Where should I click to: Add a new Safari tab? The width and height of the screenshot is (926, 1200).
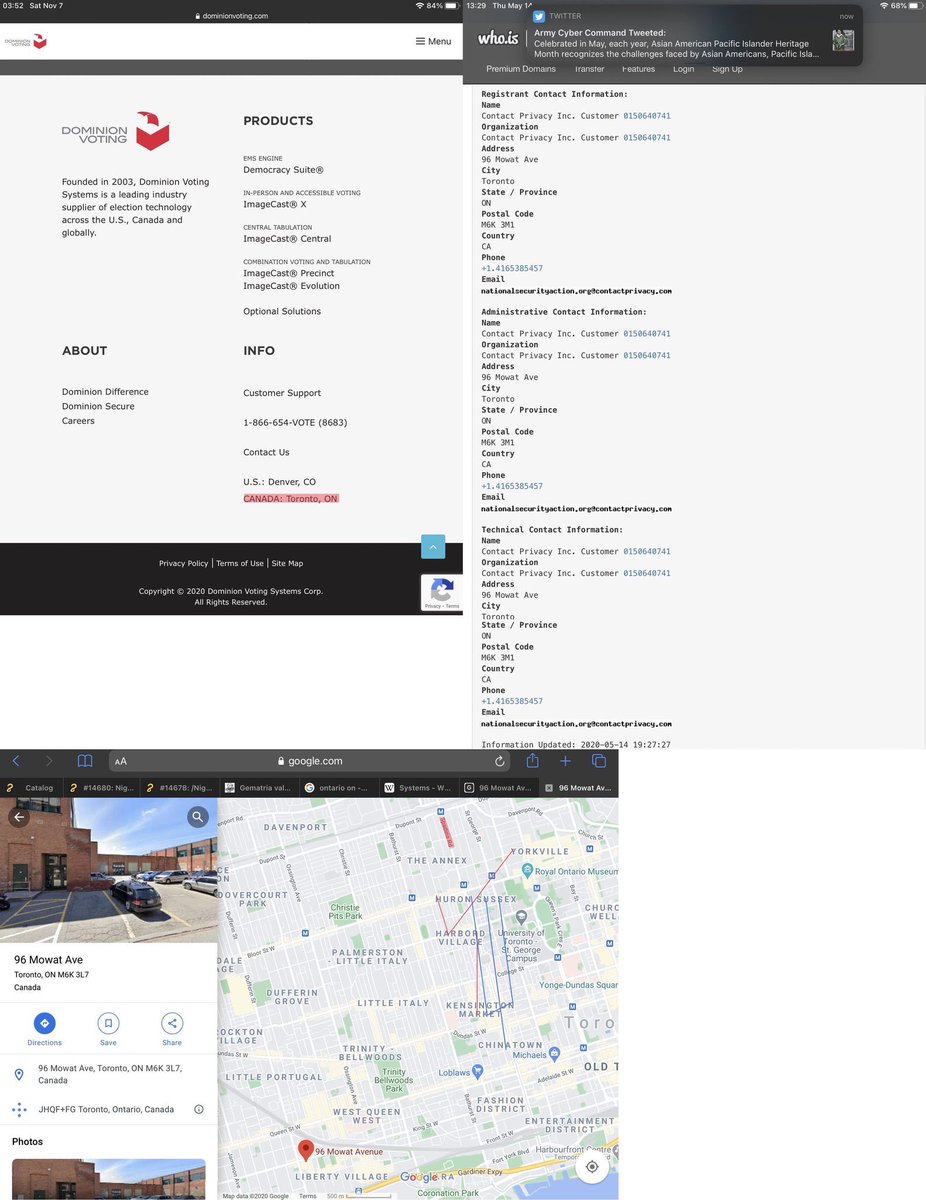pyautogui.click(x=565, y=761)
